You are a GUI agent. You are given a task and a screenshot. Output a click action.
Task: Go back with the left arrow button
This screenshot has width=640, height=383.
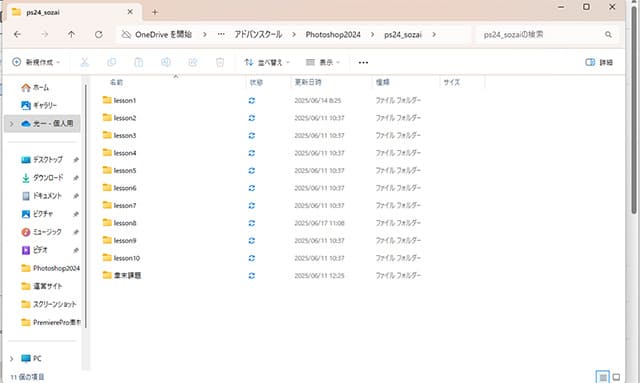(x=17, y=35)
